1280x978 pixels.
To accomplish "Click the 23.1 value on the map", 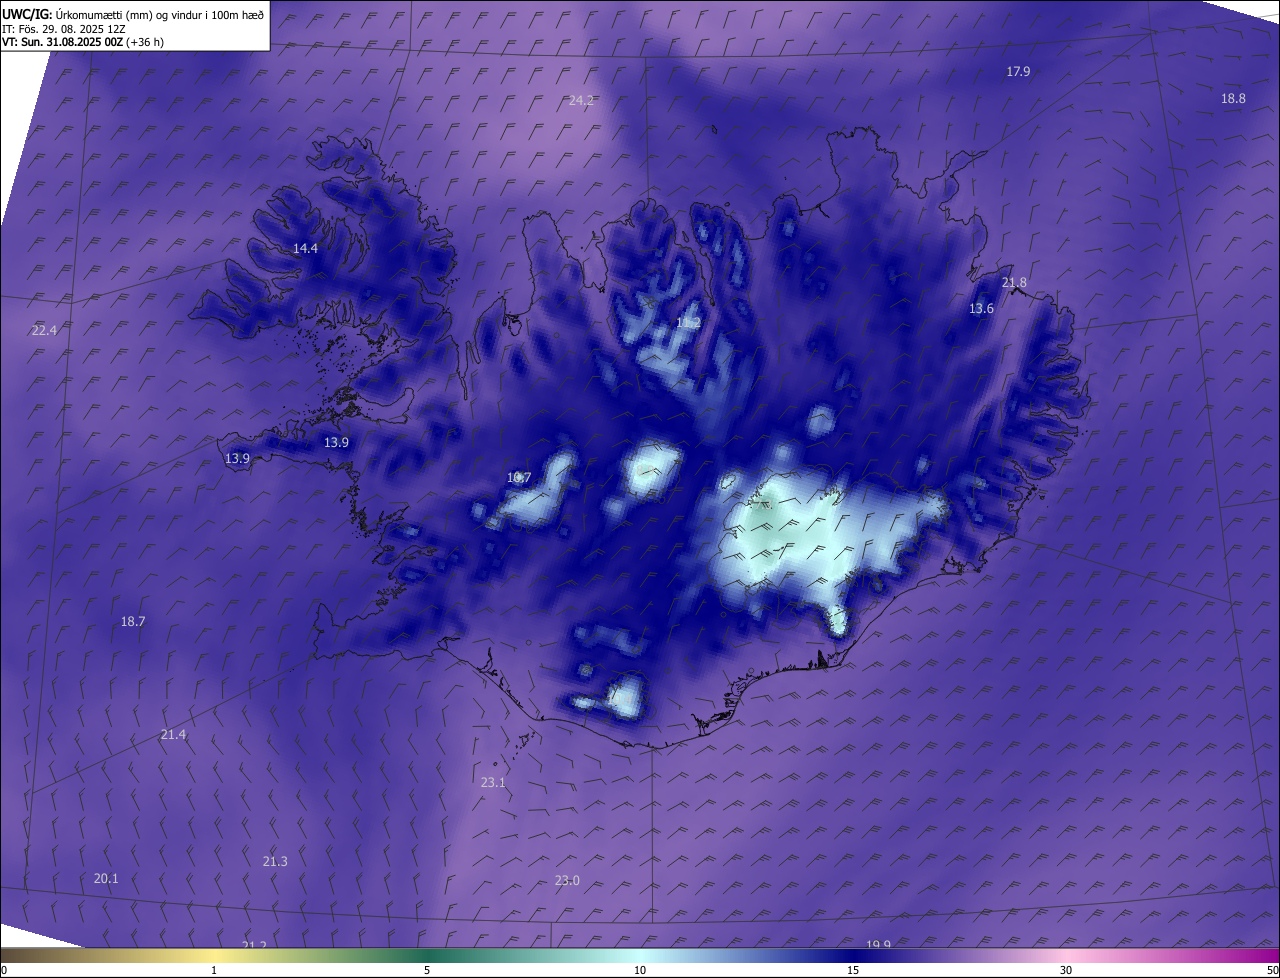I will pyautogui.click(x=493, y=782).
